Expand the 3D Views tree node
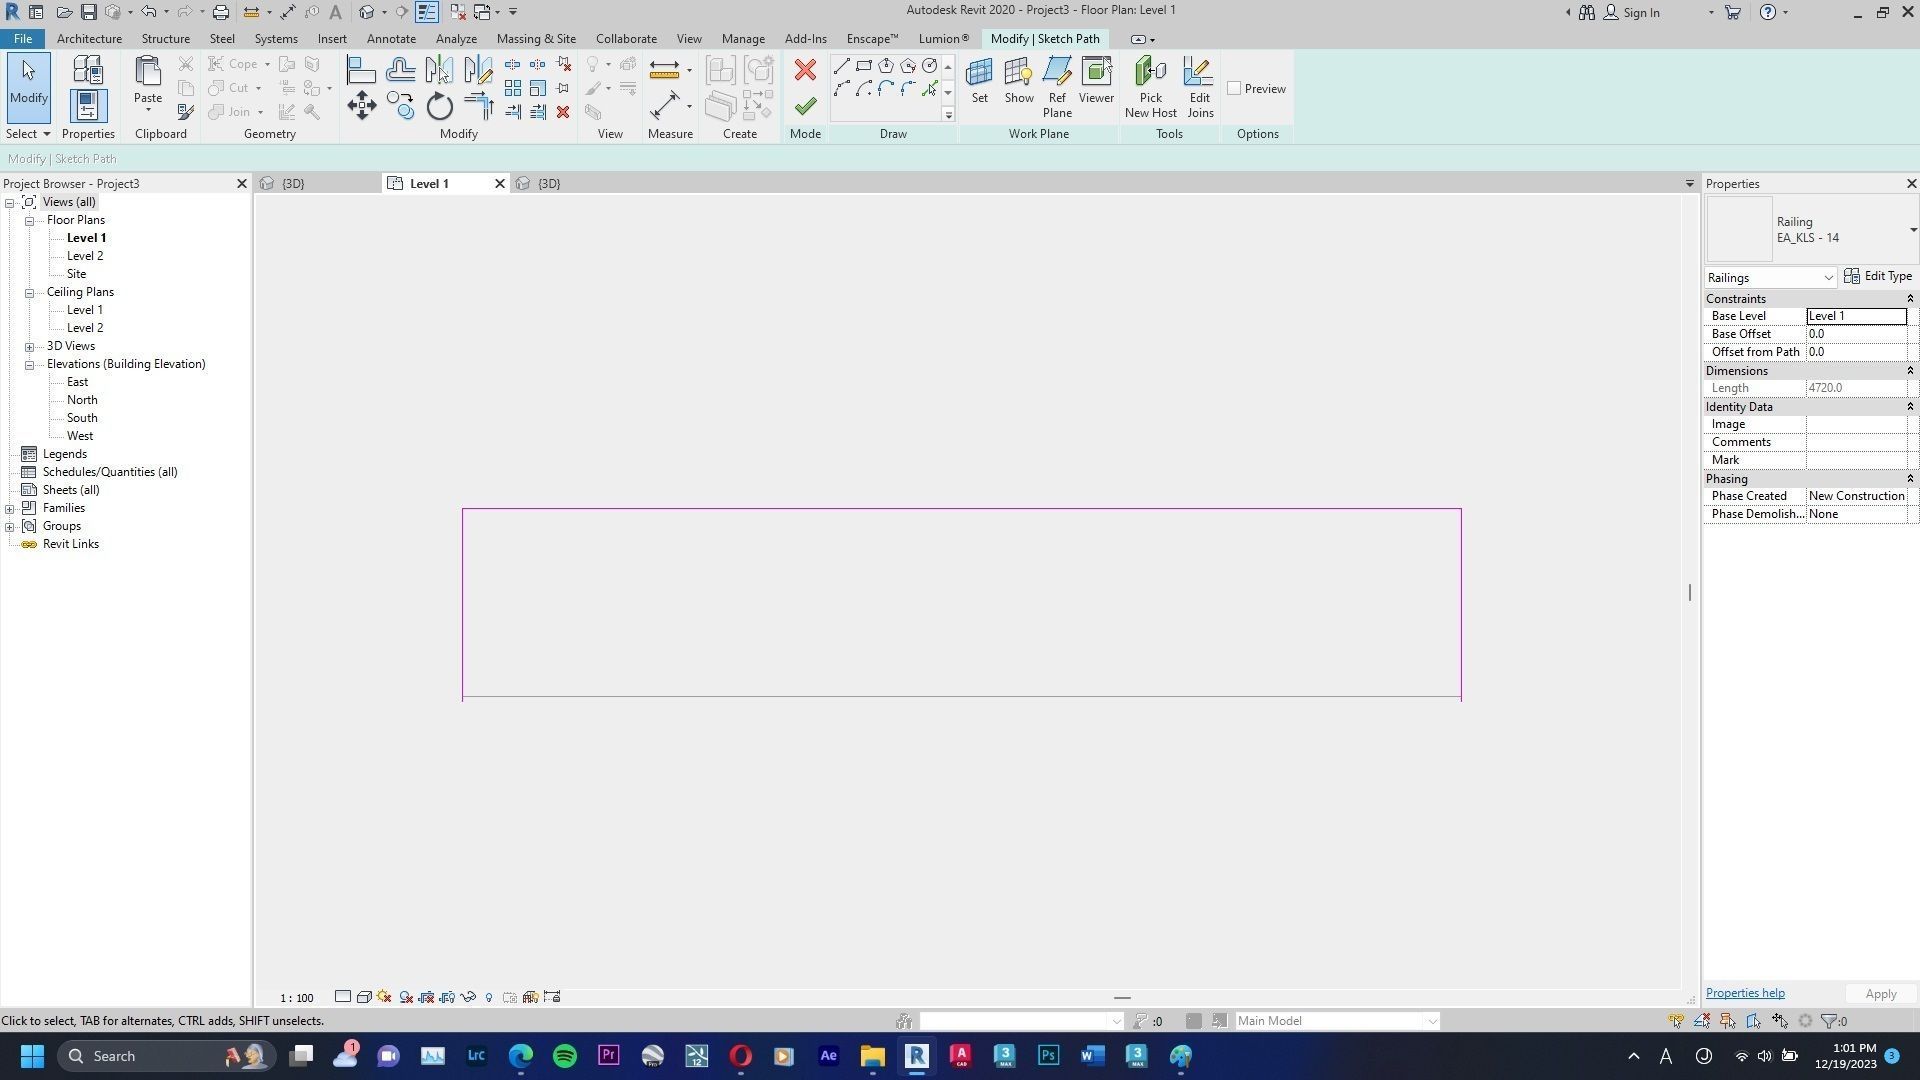This screenshot has height=1080, width=1920. (30, 347)
